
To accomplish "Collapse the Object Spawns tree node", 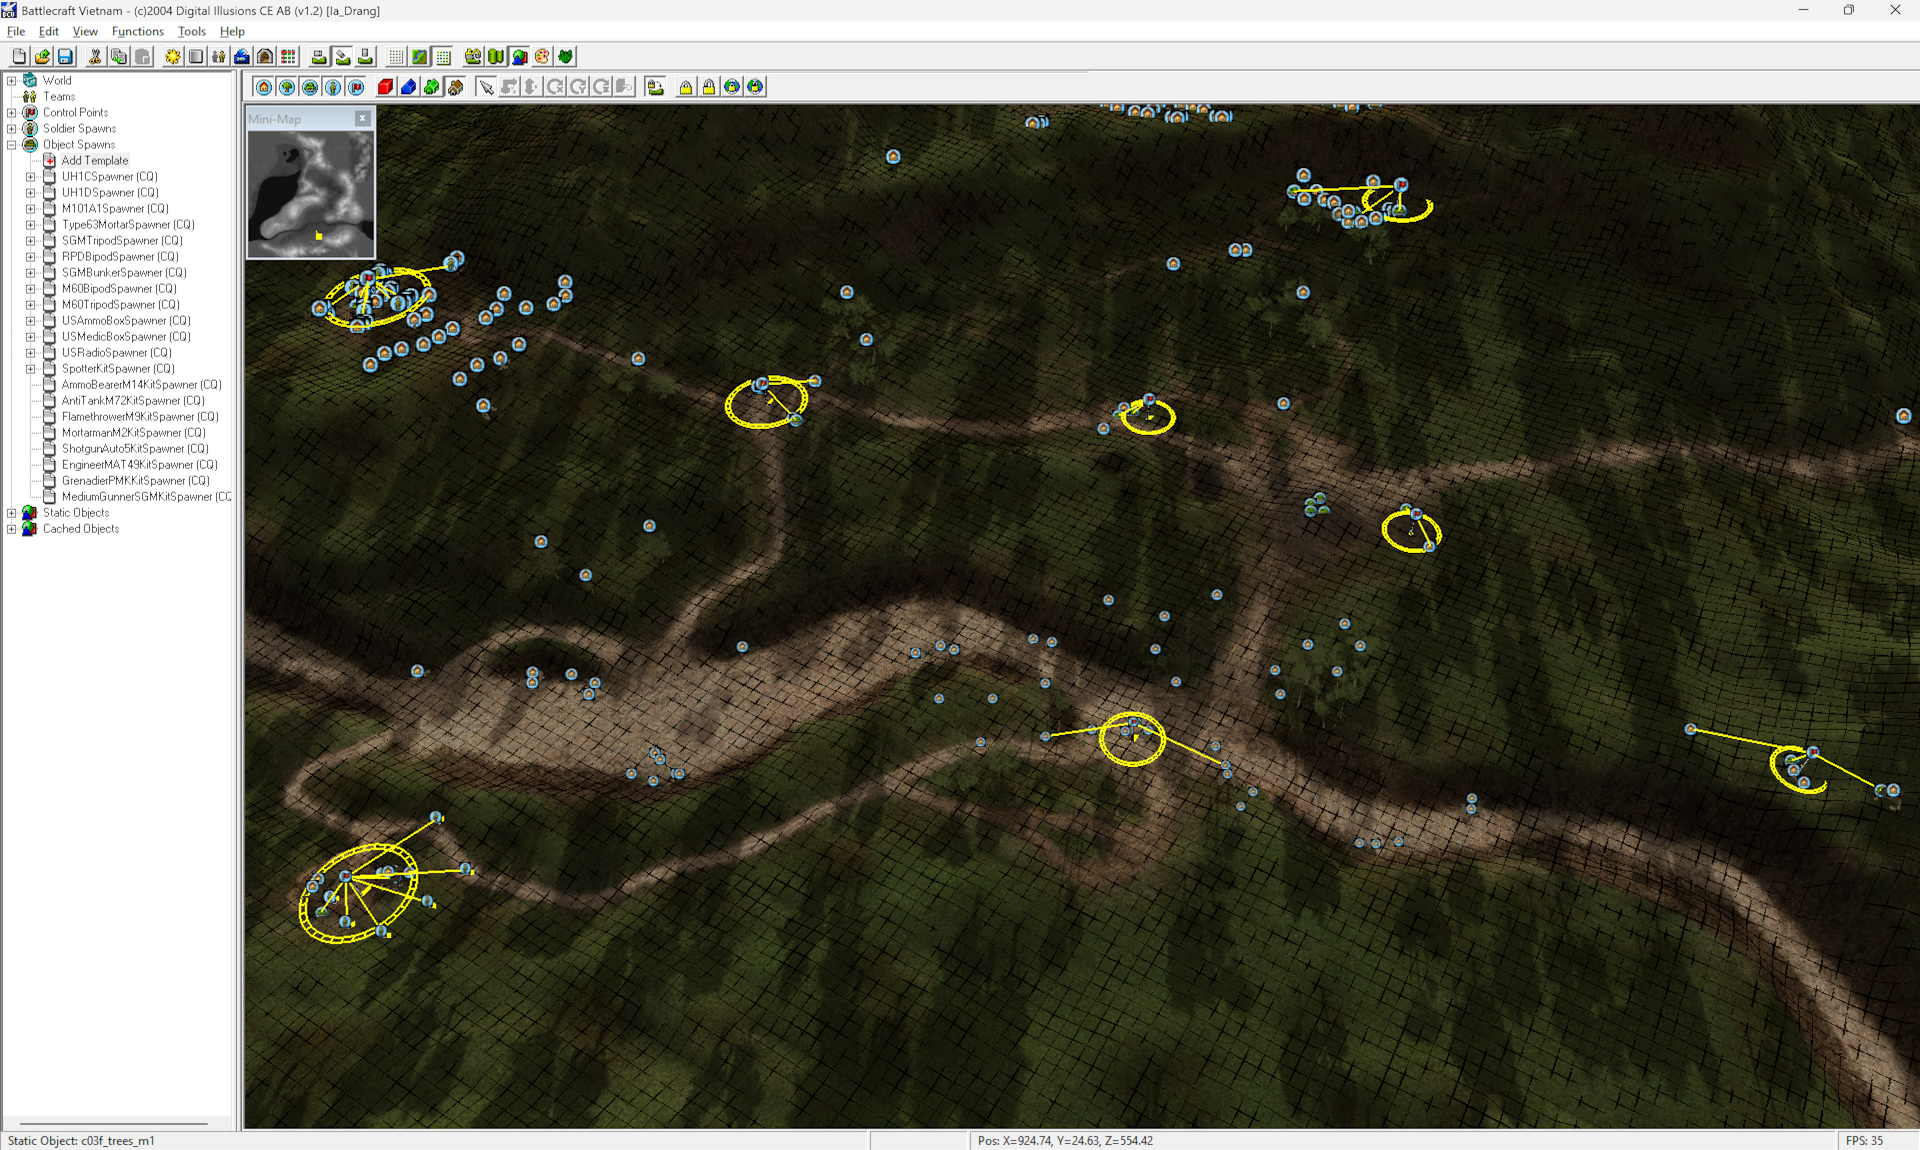I will coord(12,145).
